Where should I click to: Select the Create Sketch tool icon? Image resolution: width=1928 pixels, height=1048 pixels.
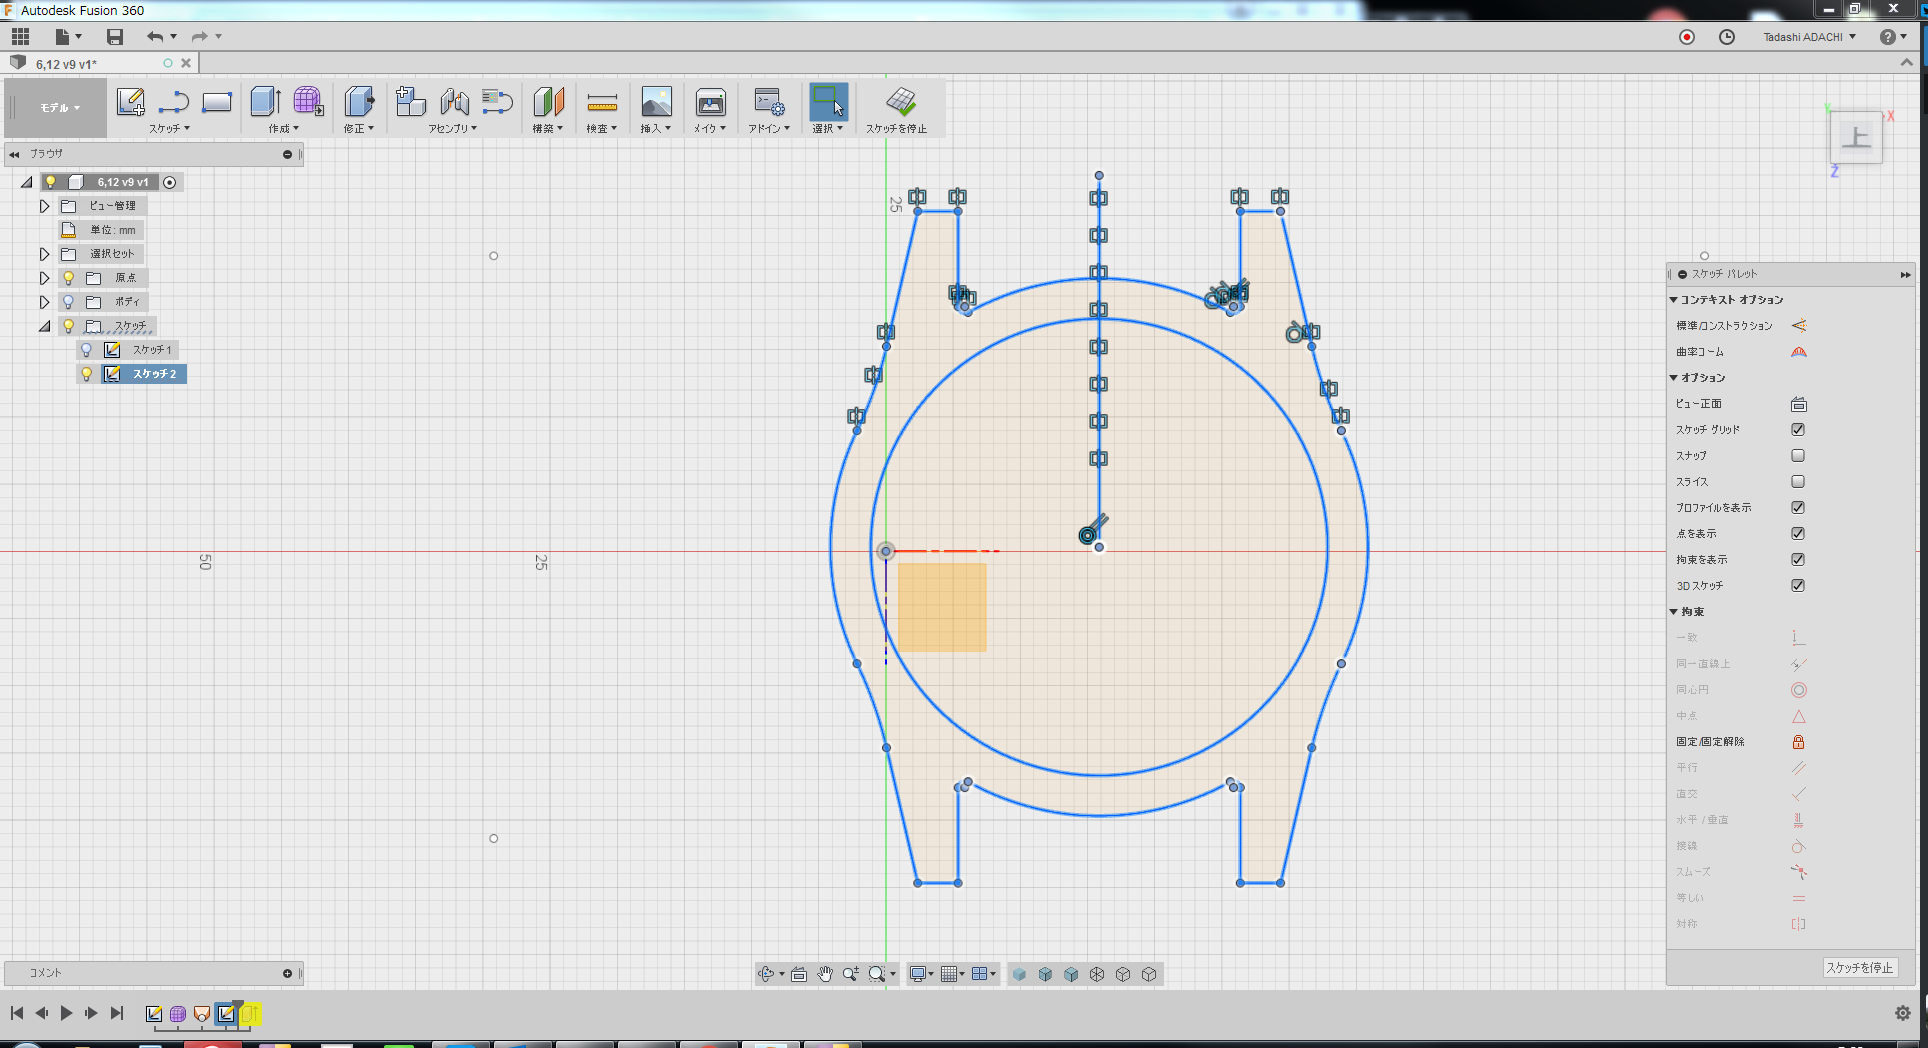tap(130, 102)
